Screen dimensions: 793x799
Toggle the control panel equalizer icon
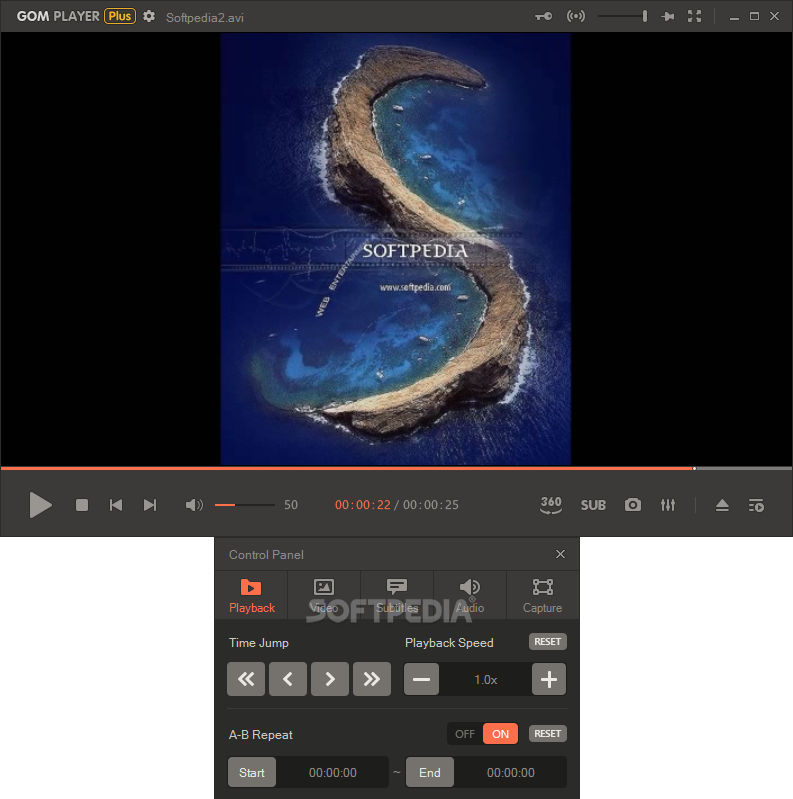pos(668,505)
